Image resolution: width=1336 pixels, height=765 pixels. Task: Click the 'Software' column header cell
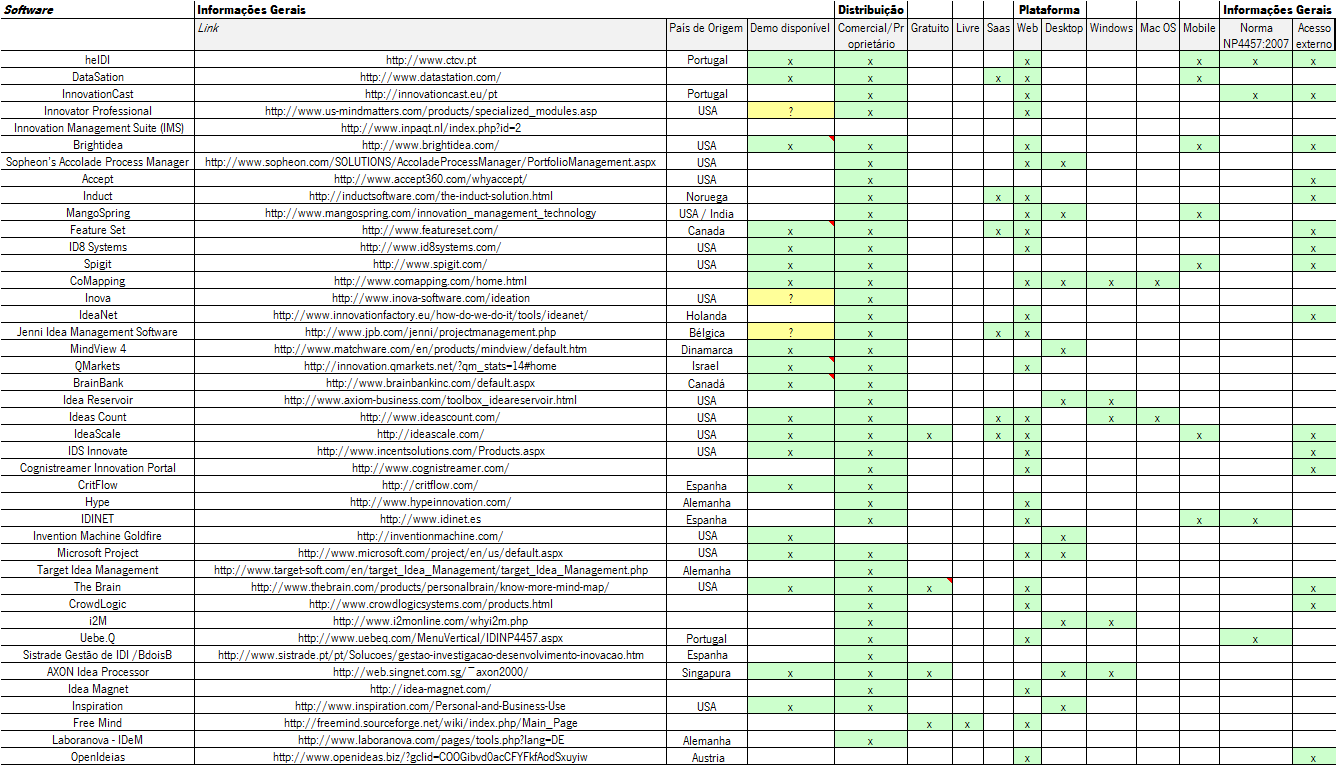click(97, 9)
